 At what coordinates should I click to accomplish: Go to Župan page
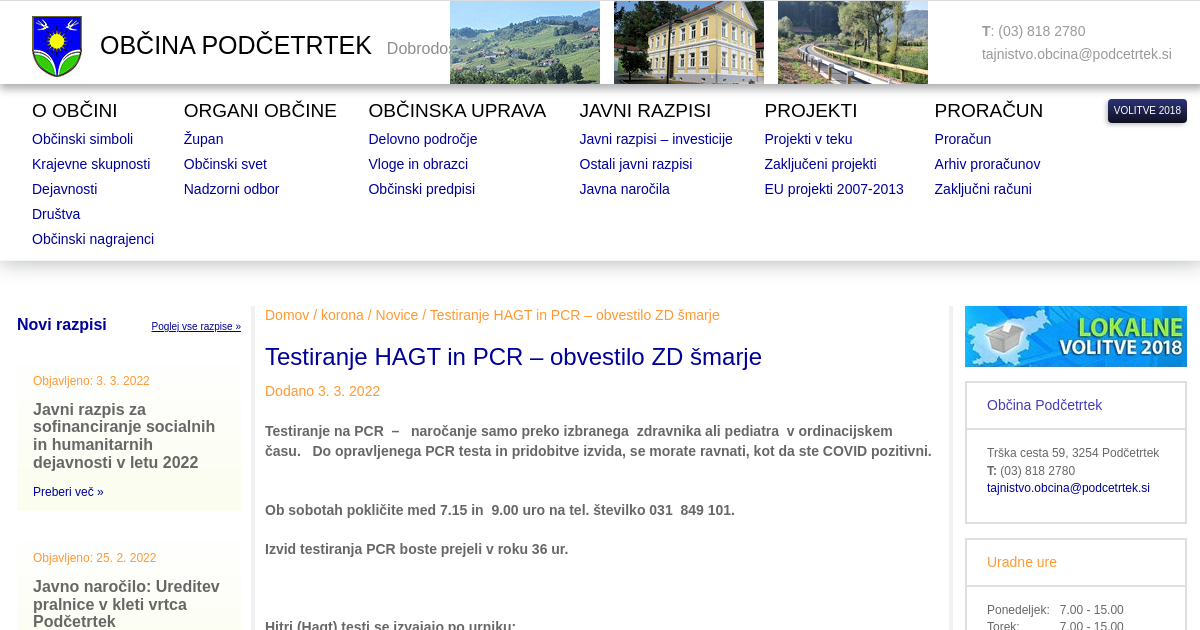click(x=203, y=139)
